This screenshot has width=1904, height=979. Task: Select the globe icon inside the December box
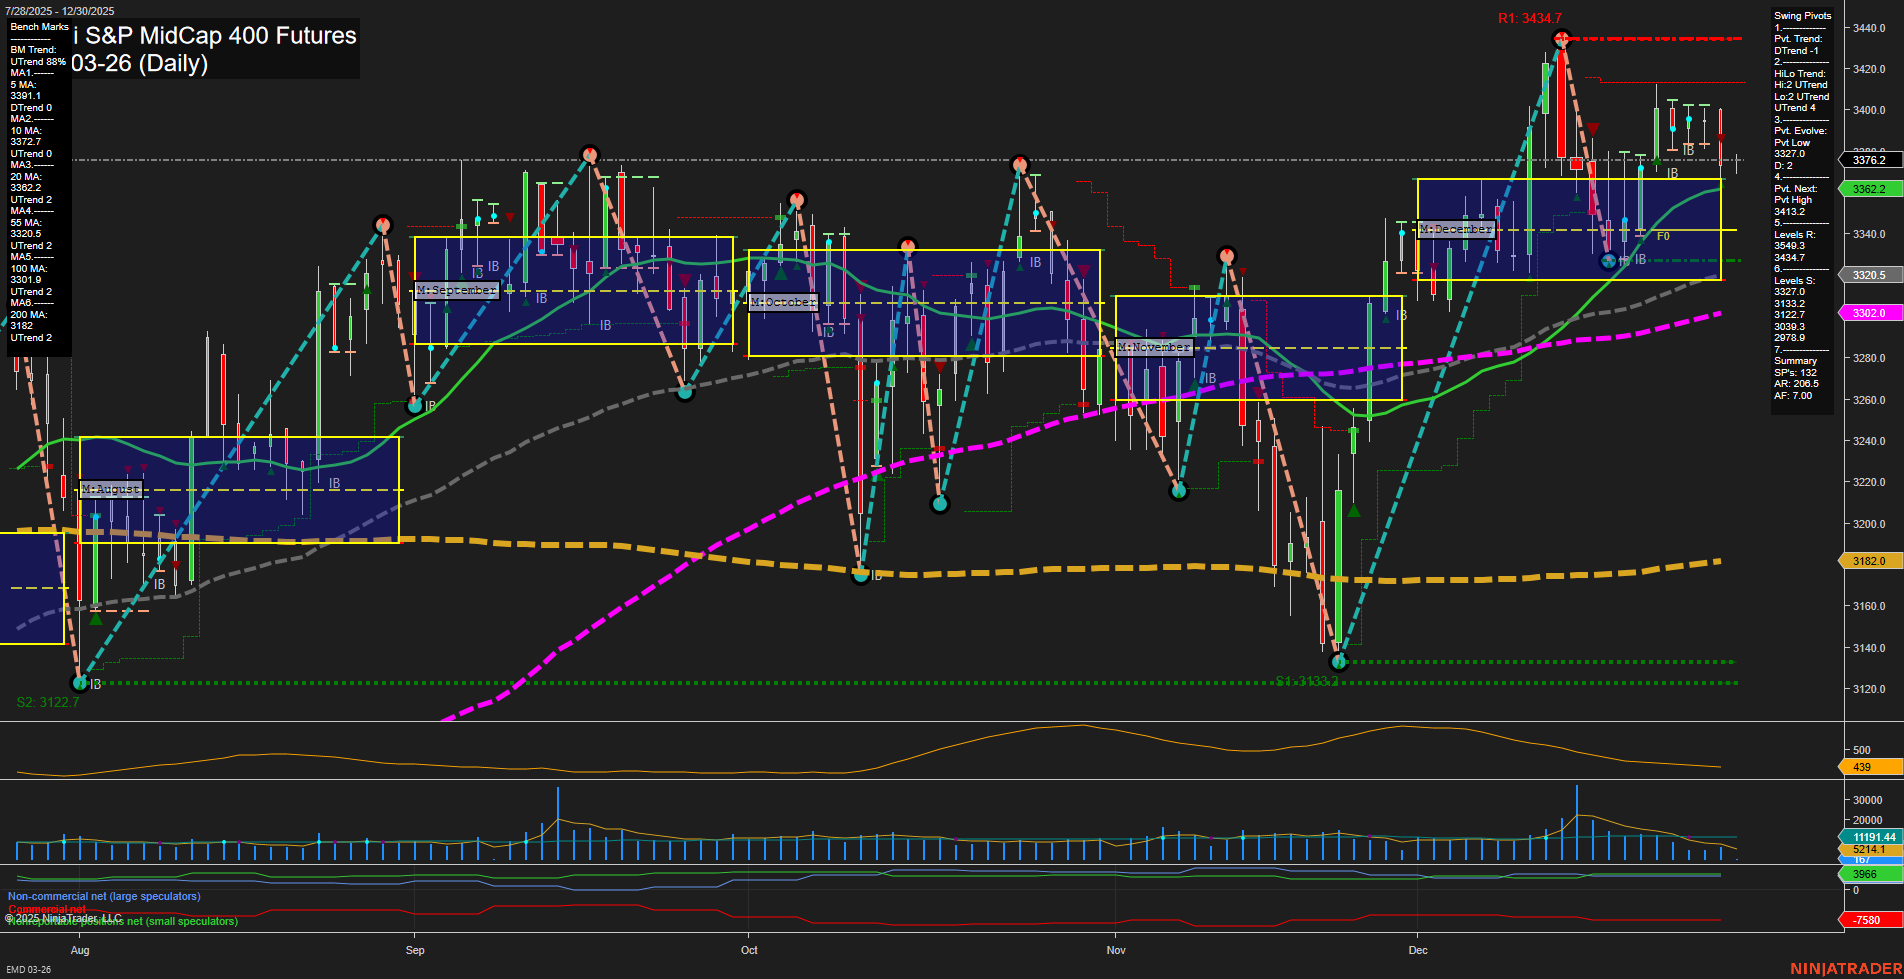tap(1609, 260)
